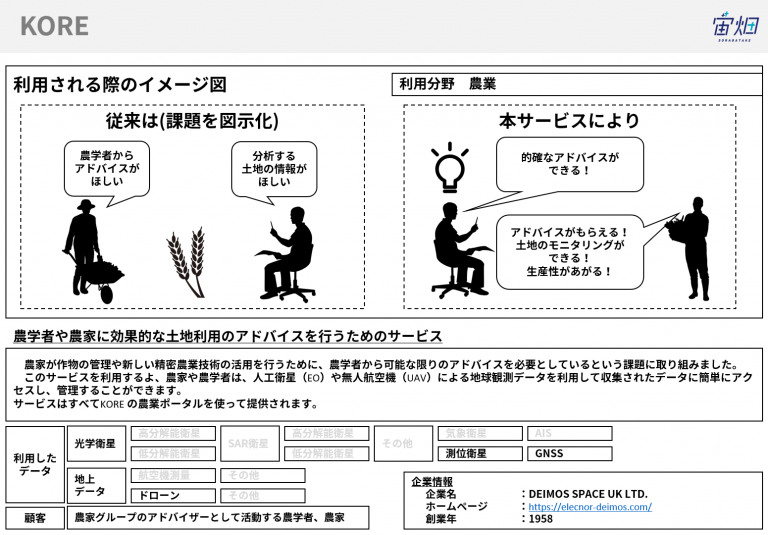
Task: Click the greyed '気象衛星' box
Action: (480, 434)
